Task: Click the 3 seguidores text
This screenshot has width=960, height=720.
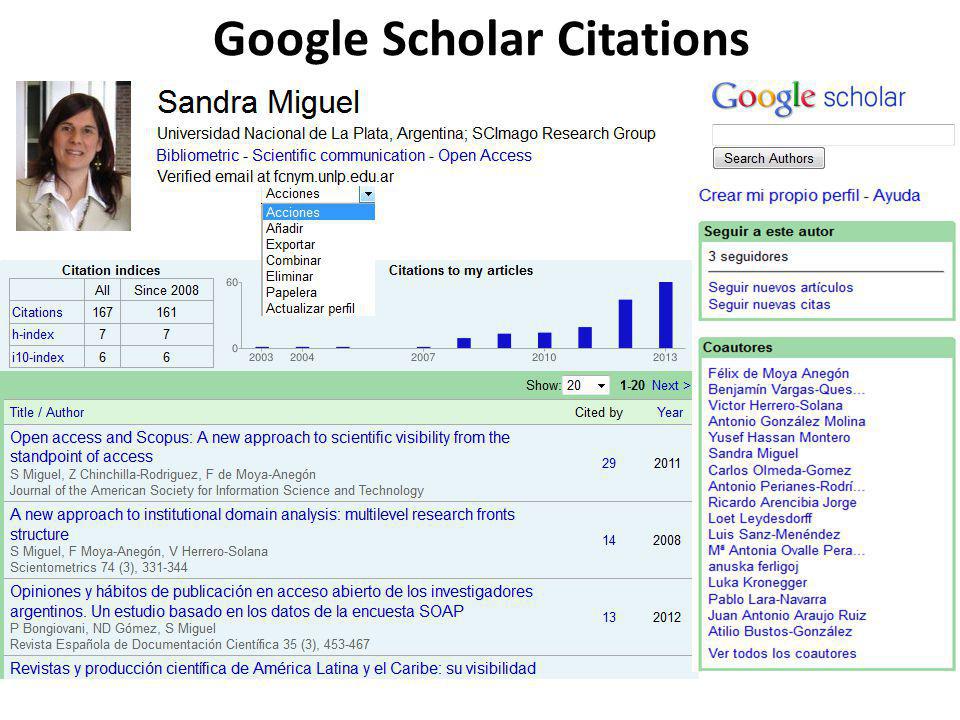Action: click(748, 257)
